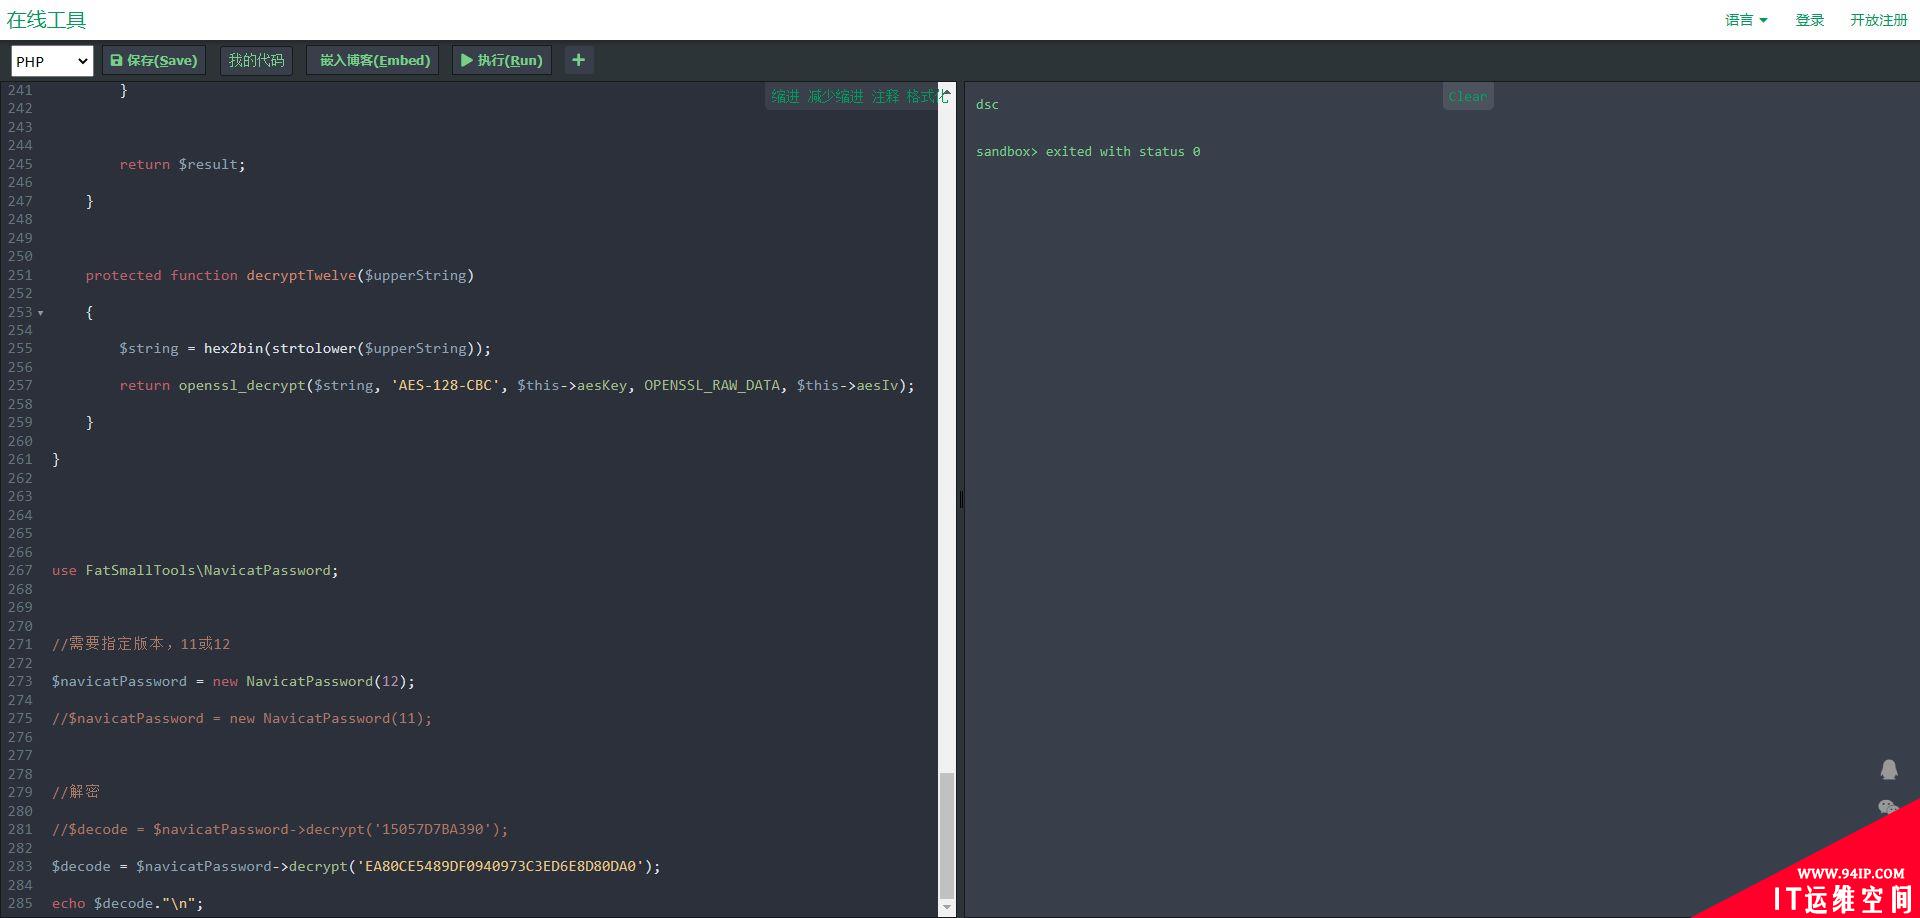Click line number 267 in gutter
This screenshot has width=1920, height=918.
(x=20, y=570)
